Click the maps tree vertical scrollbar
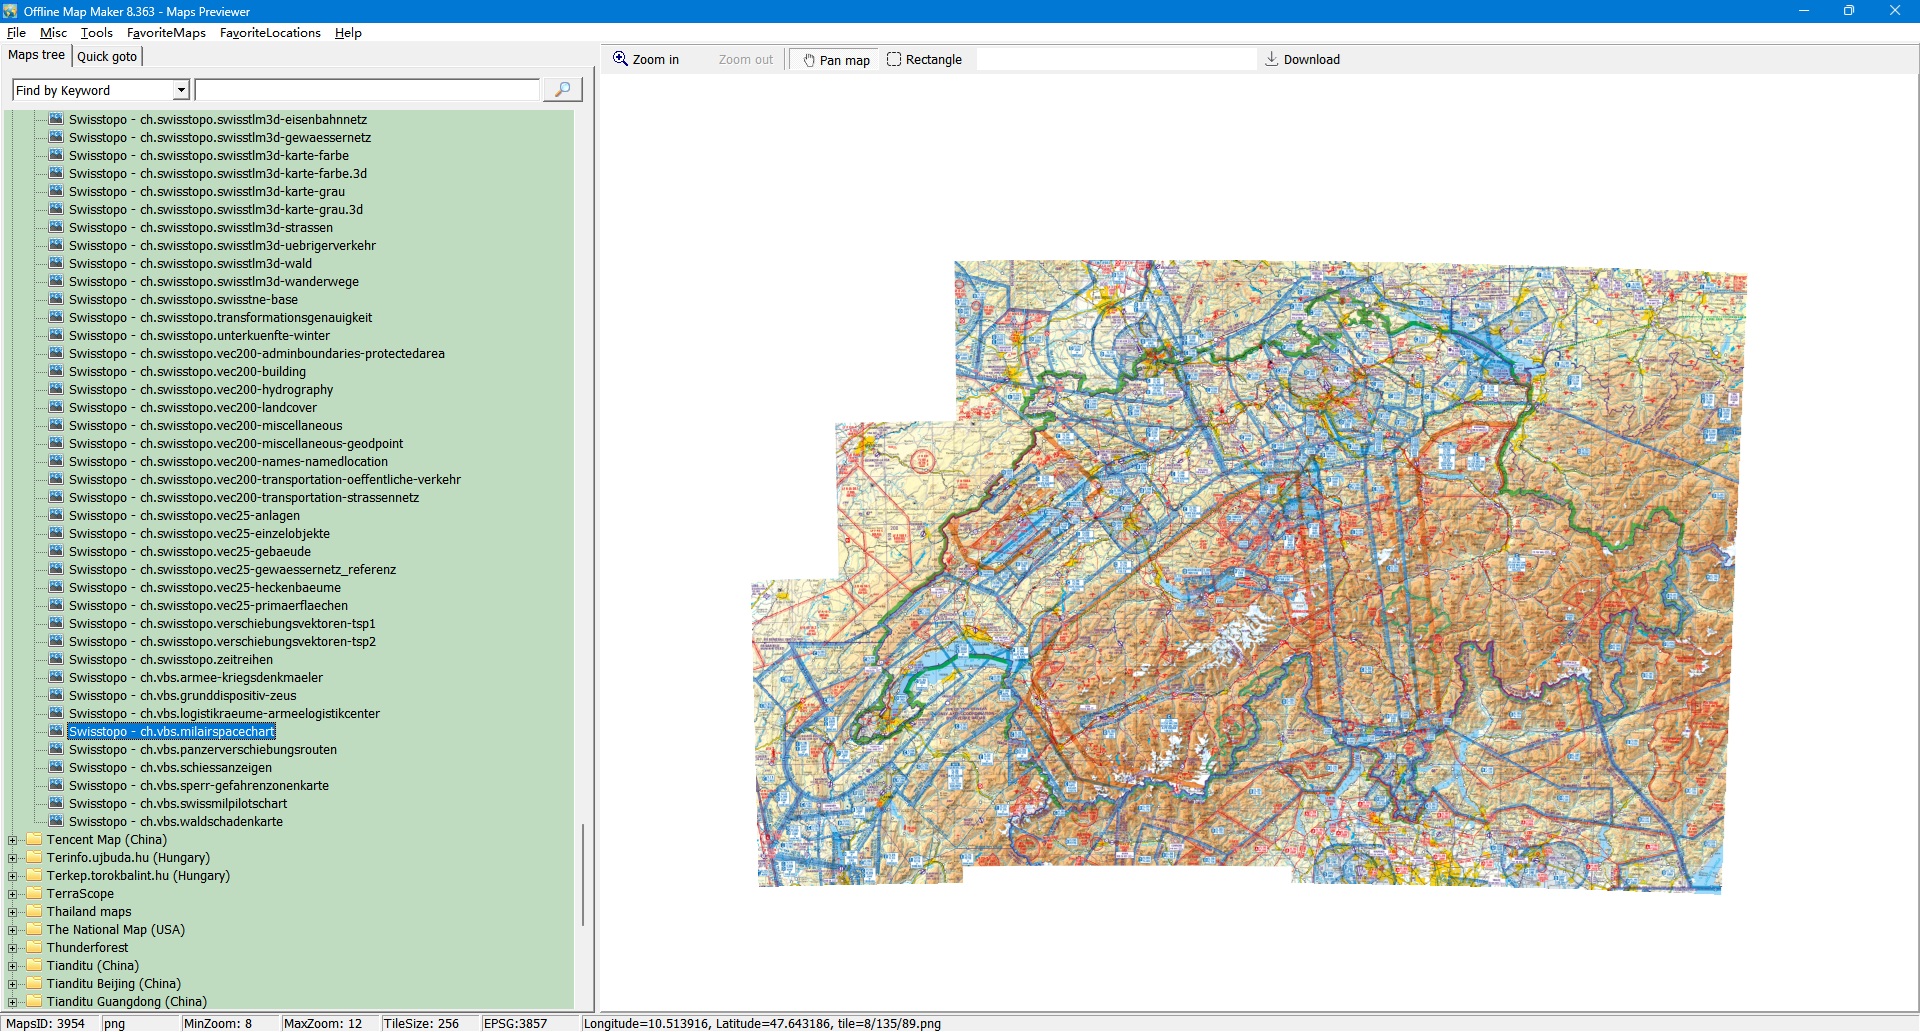1920x1032 pixels. (583, 874)
